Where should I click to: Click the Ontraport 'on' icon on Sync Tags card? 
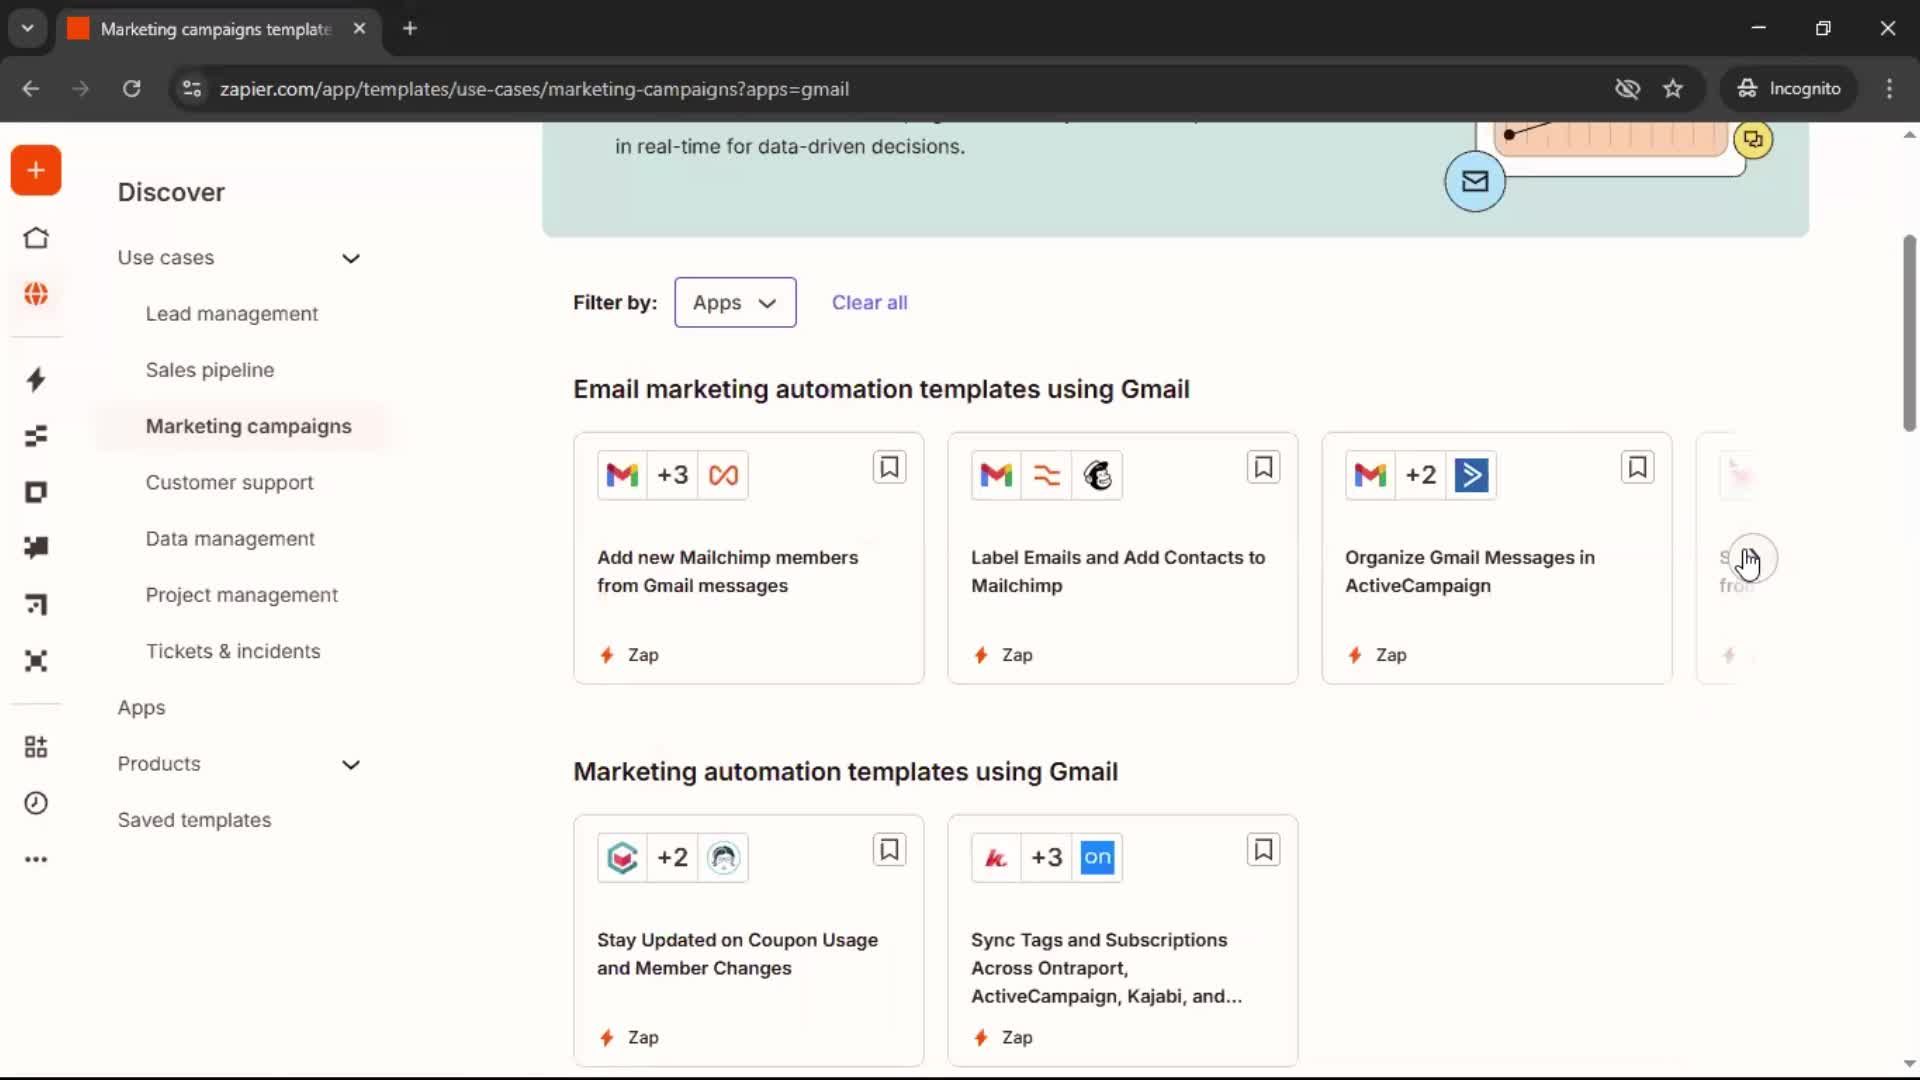point(1097,858)
